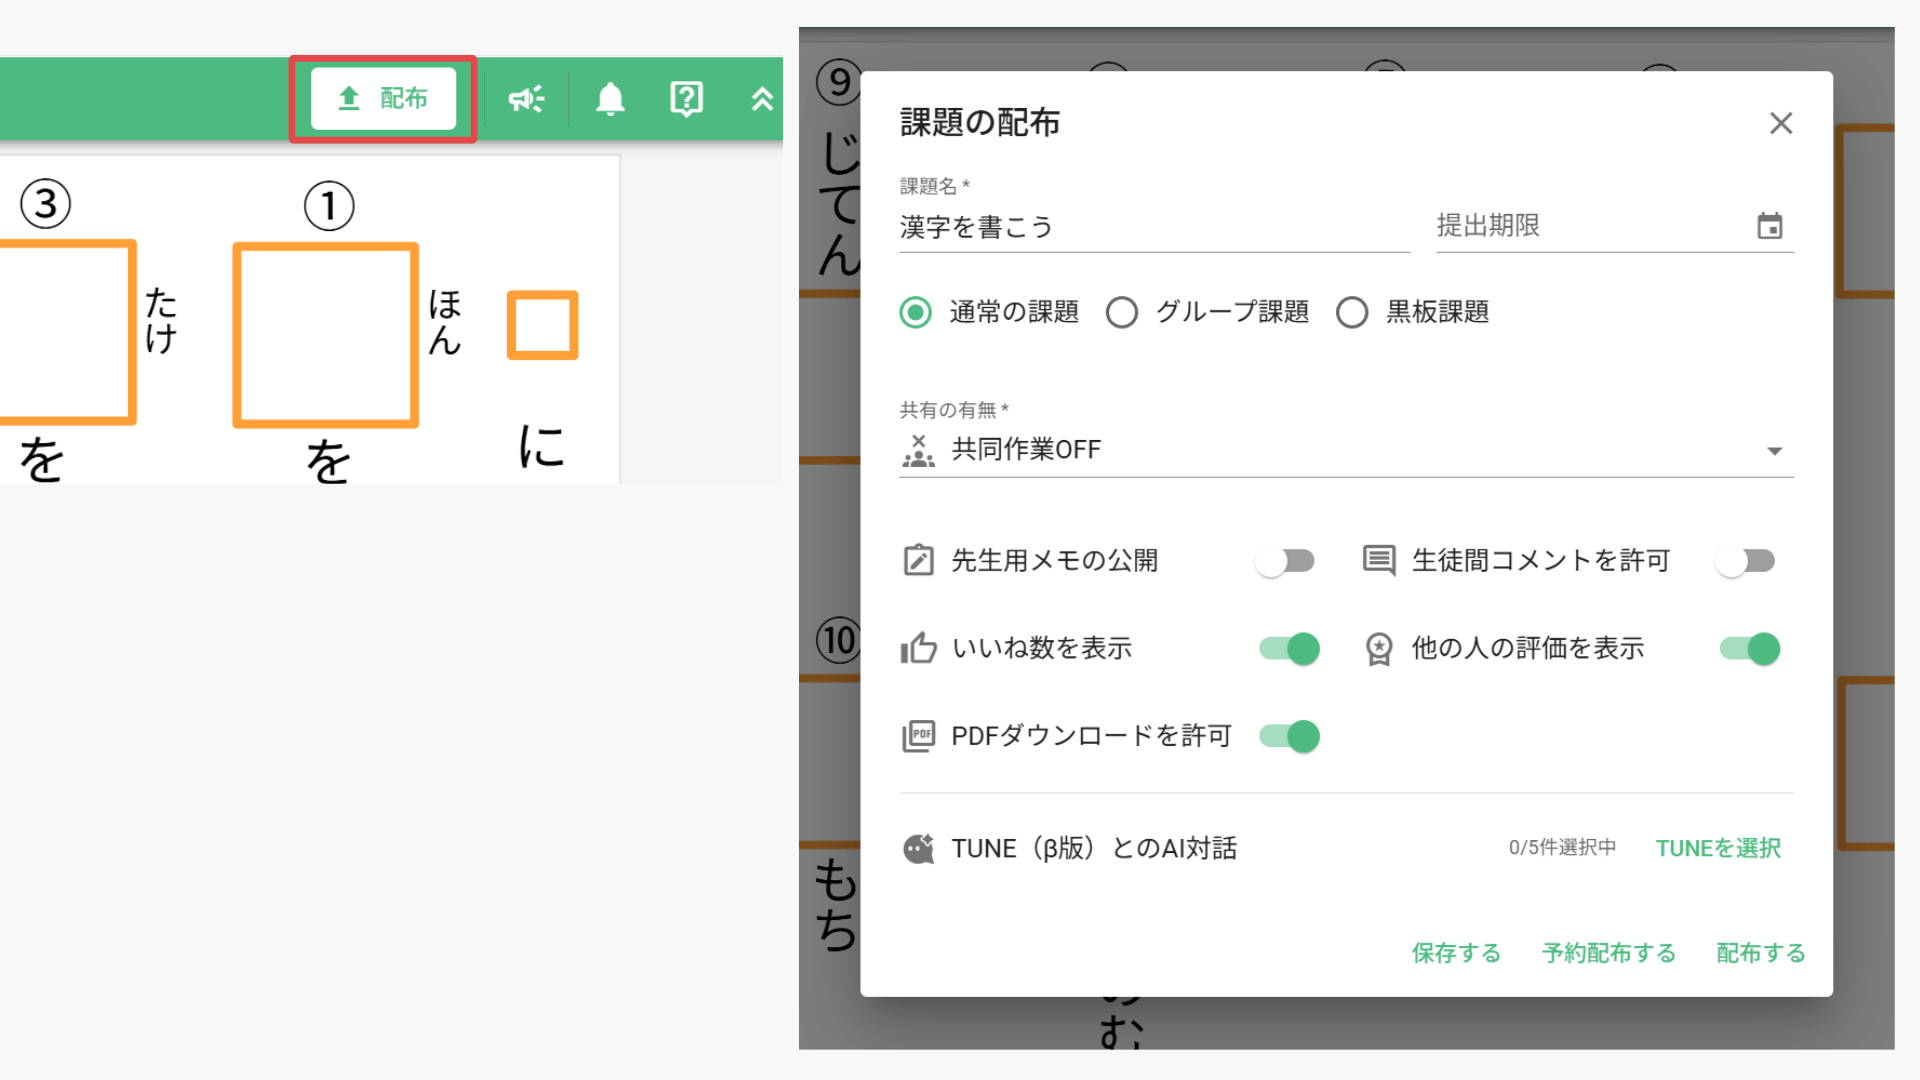
Task: Click the 先生用メモ notepad icon
Action: (x=918, y=560)
